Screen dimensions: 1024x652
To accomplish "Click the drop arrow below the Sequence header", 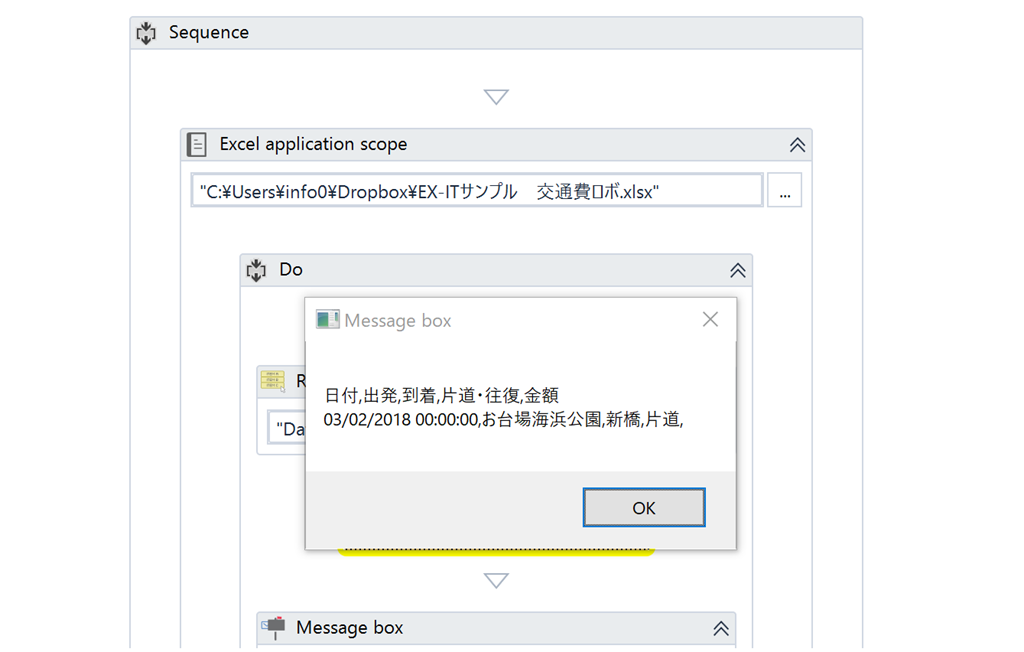I will point(496,97).
